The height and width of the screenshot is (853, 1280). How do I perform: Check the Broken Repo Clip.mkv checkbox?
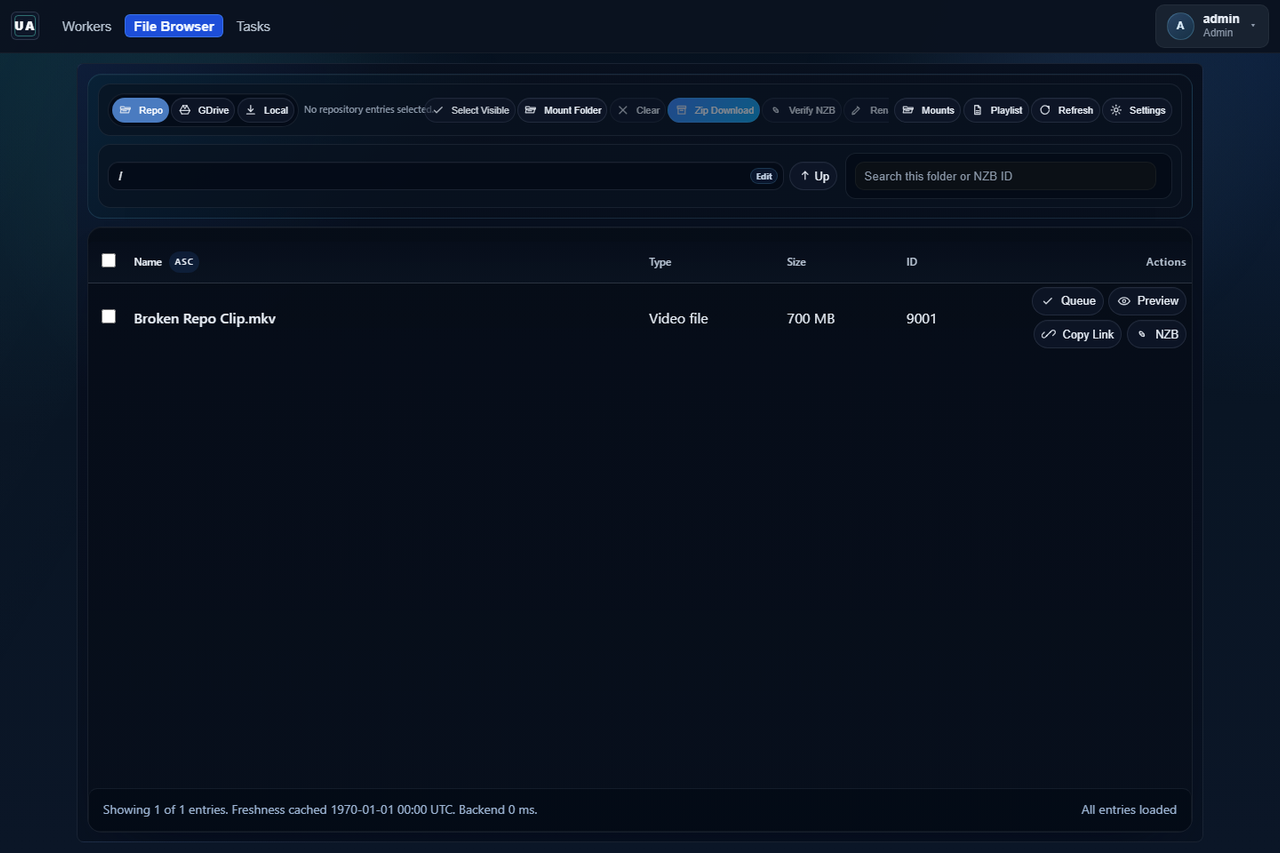pos(109,317)
